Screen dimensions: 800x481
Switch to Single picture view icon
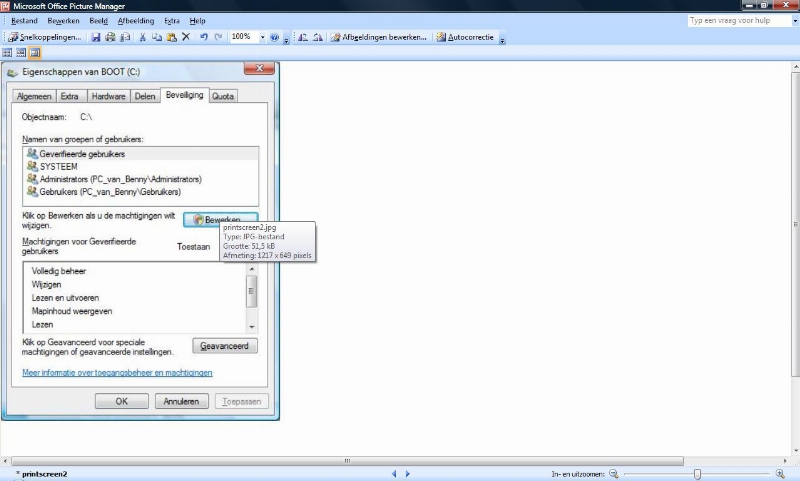click(35, 53)
